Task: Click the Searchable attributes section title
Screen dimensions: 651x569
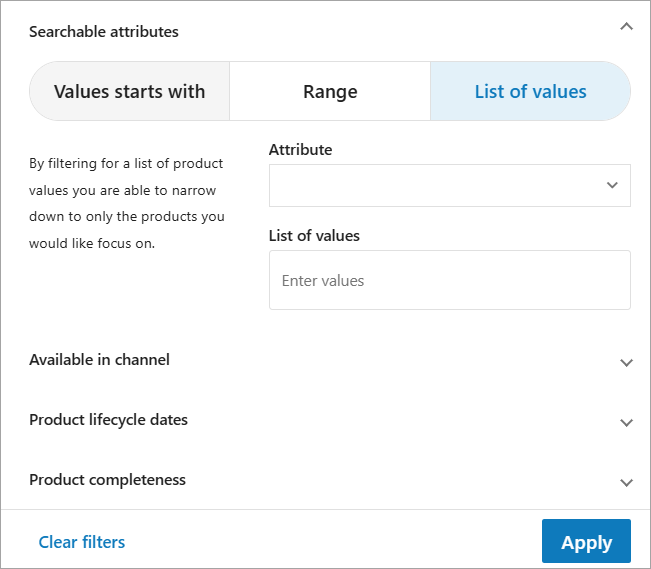Action: 104,32
